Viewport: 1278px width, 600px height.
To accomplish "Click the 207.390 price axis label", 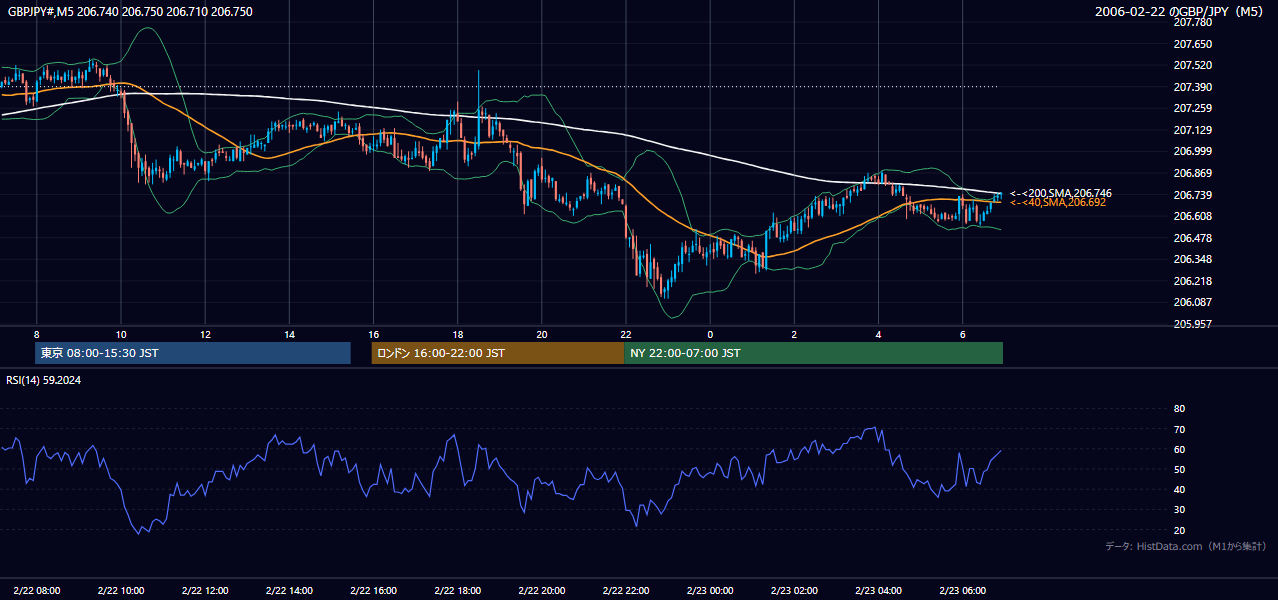I will coord(1193,87).
